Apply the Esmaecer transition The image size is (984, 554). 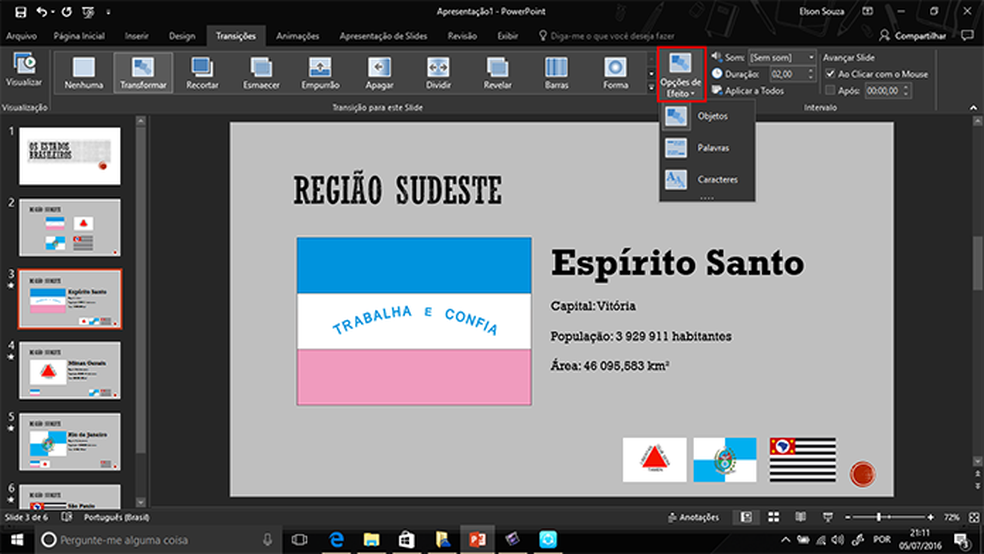(x=261, y=73)
